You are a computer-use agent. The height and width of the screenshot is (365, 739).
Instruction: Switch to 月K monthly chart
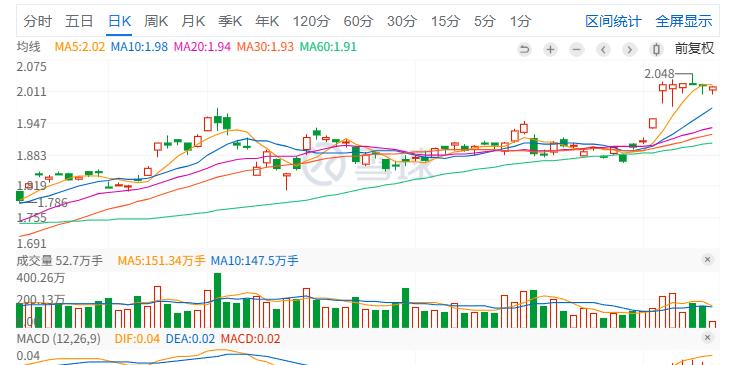193,21
